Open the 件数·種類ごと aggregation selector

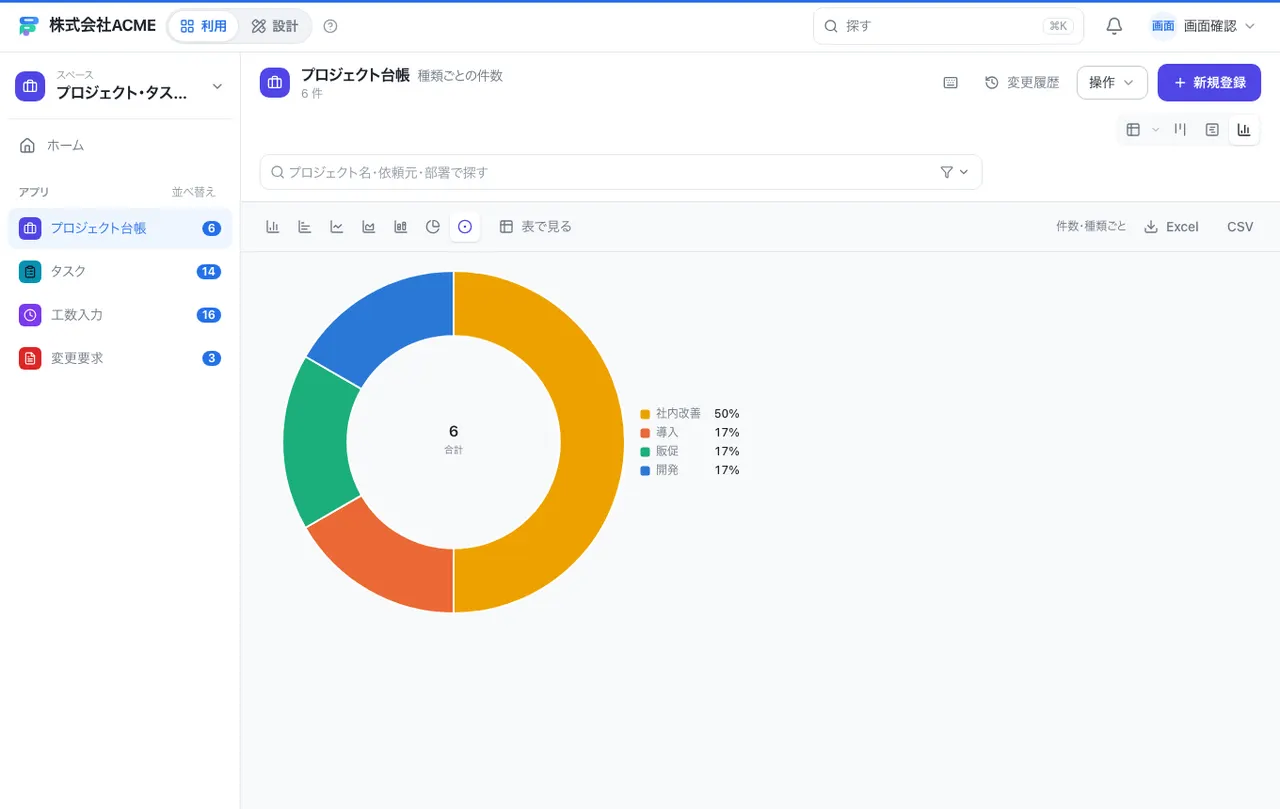tap(1091, 227)
